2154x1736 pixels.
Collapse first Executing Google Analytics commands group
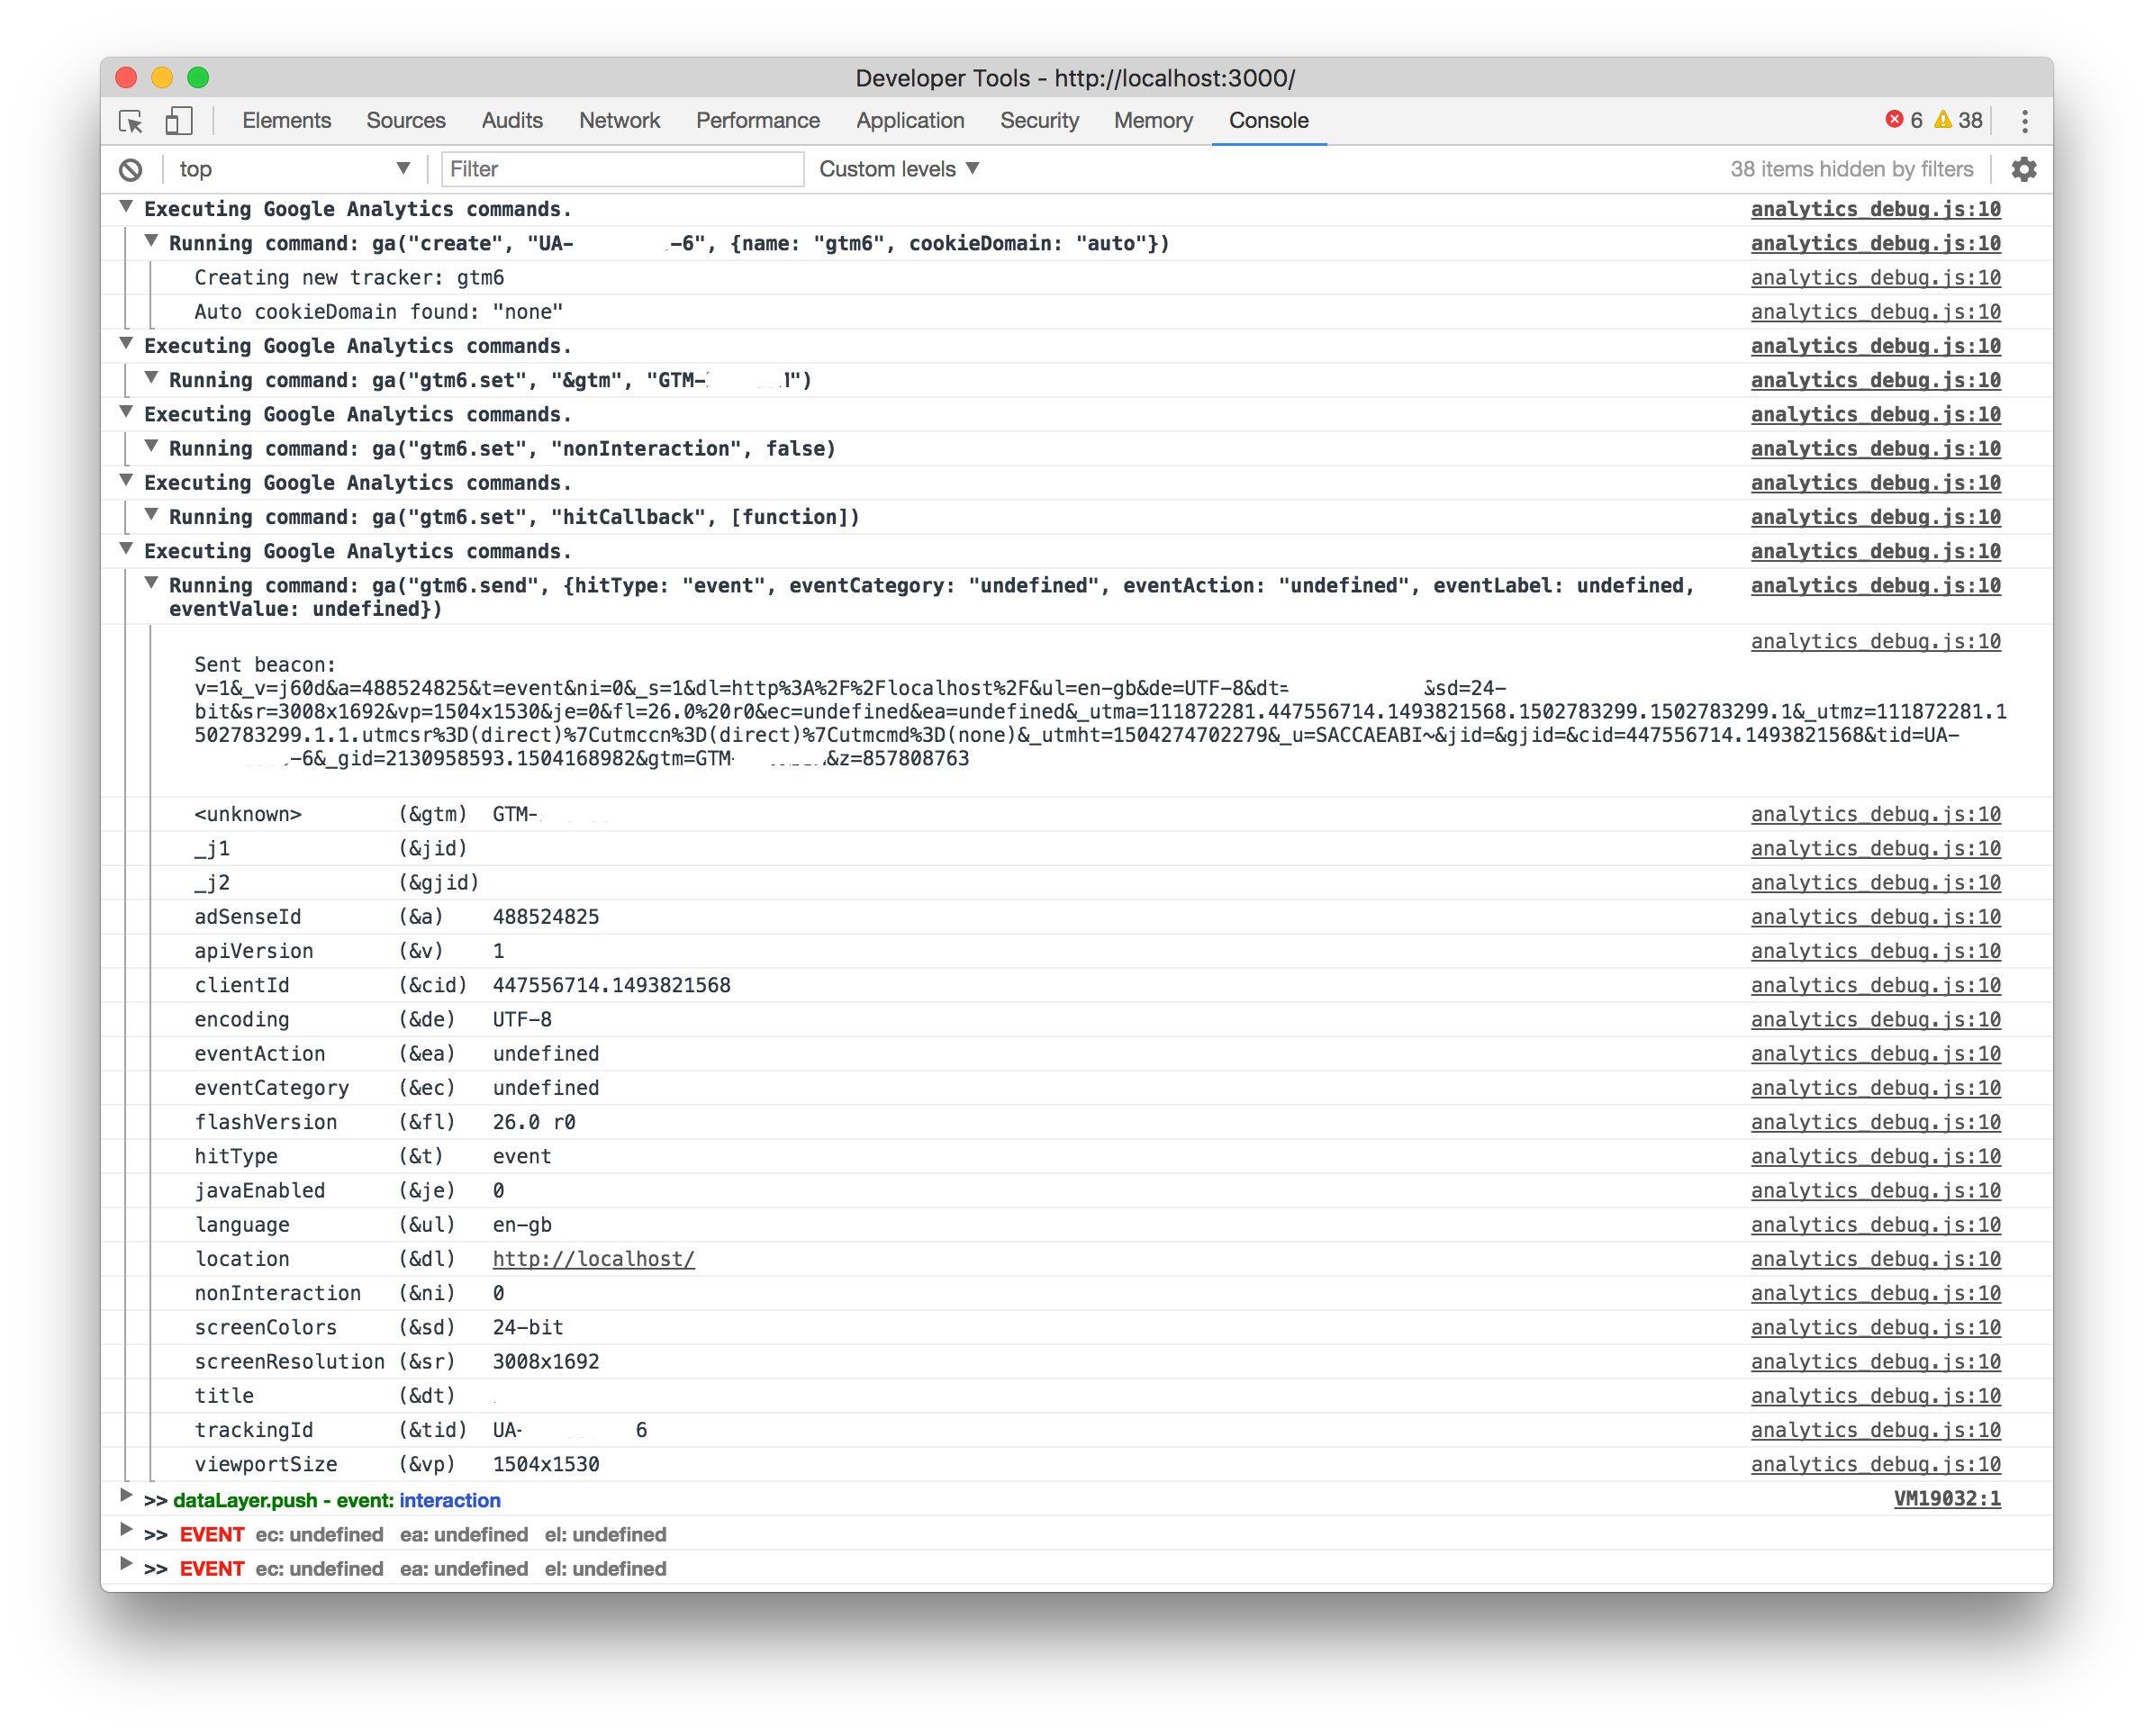point(126,207)
